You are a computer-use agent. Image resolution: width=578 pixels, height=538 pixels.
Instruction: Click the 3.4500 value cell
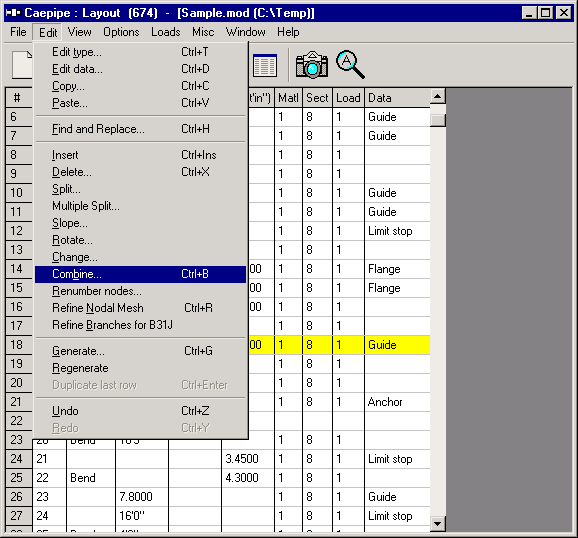click(x=248, y=459)
